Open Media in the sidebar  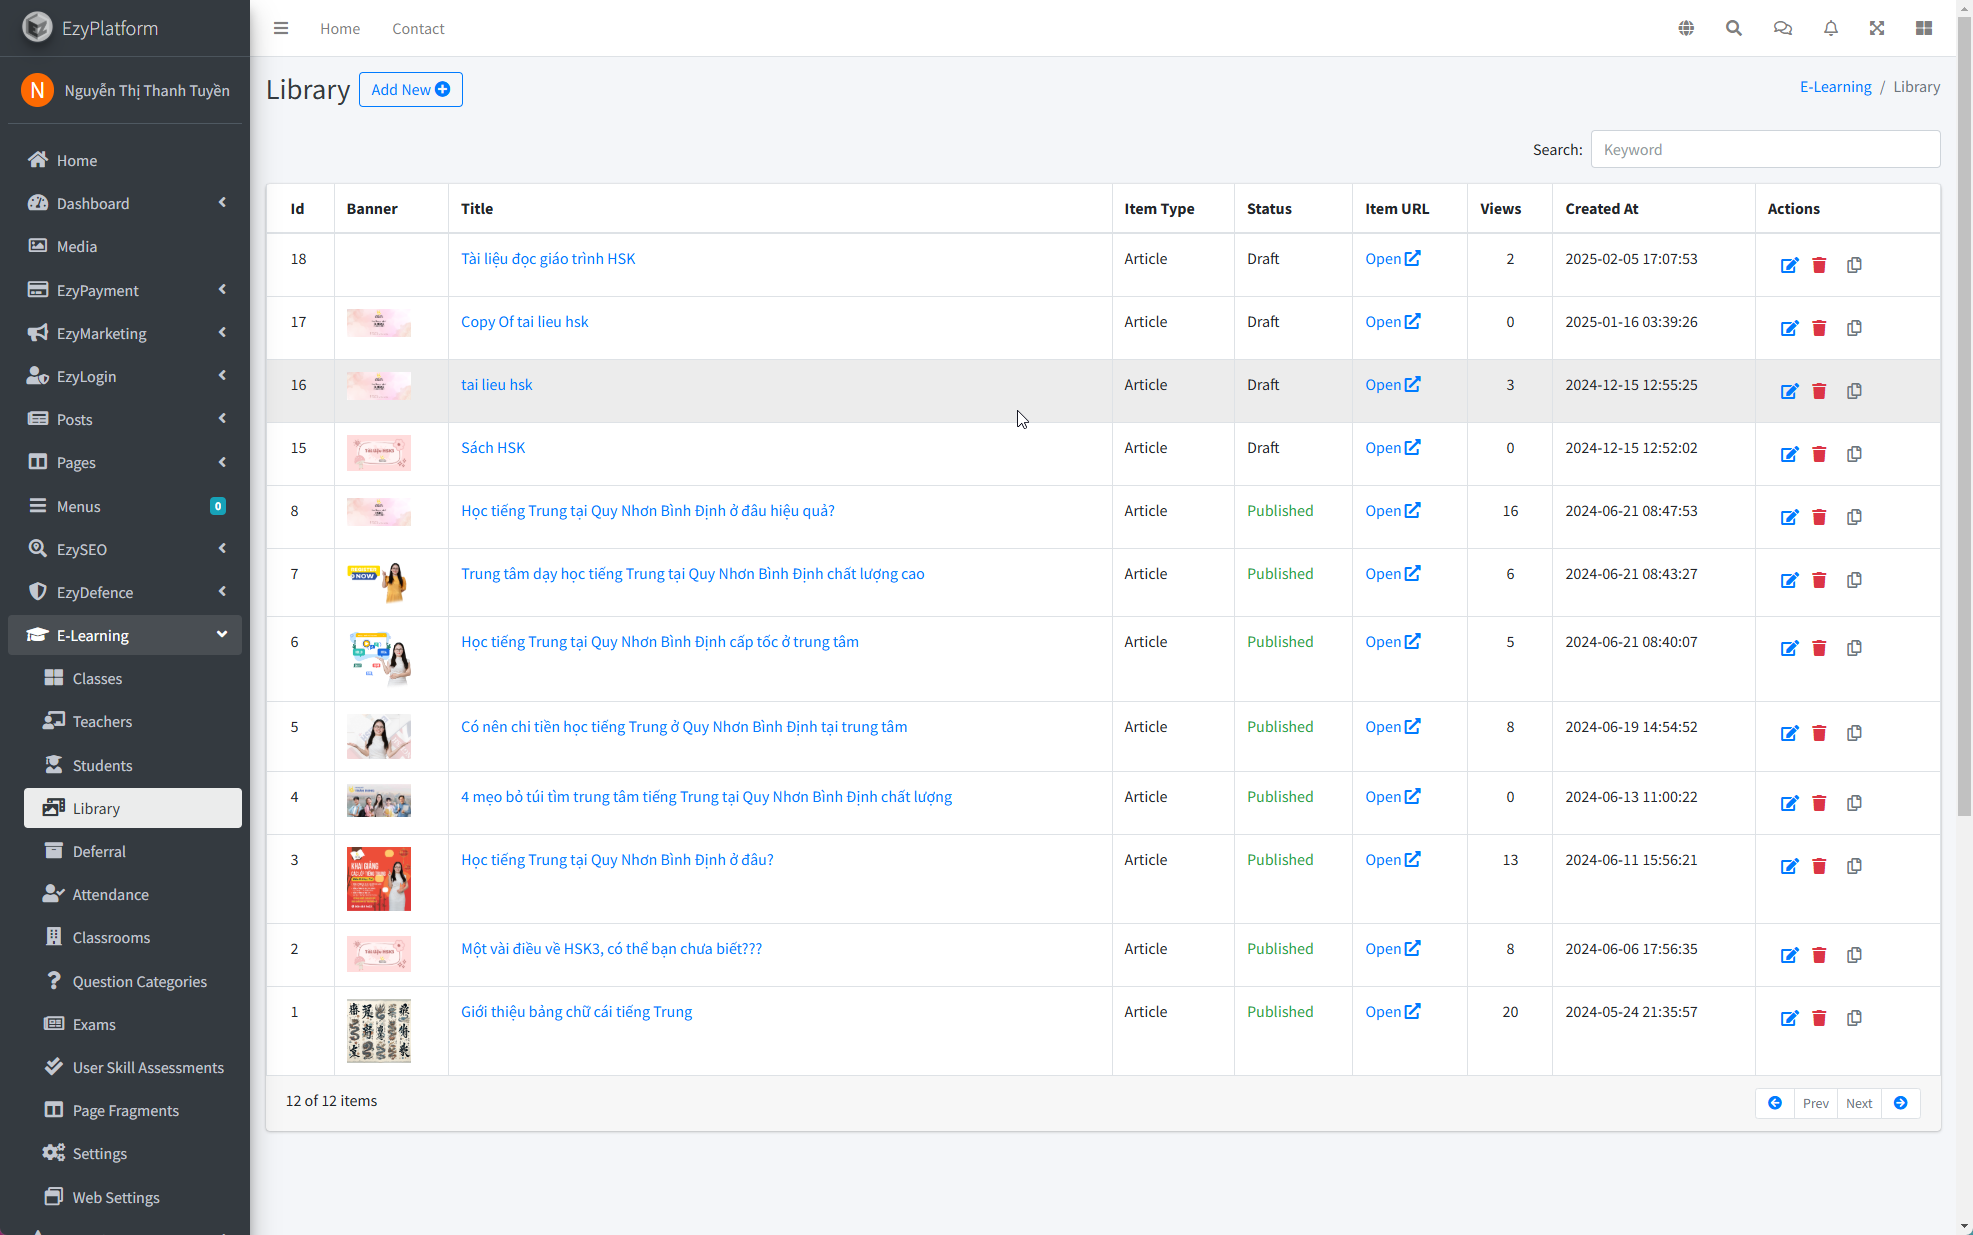tap(125, 246)
